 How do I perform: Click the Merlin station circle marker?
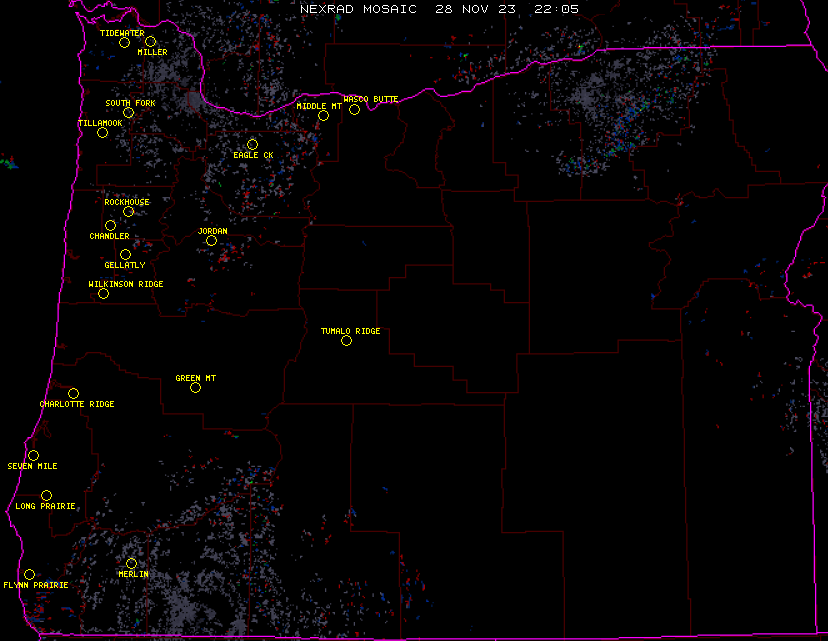click(x=132, y=563)
